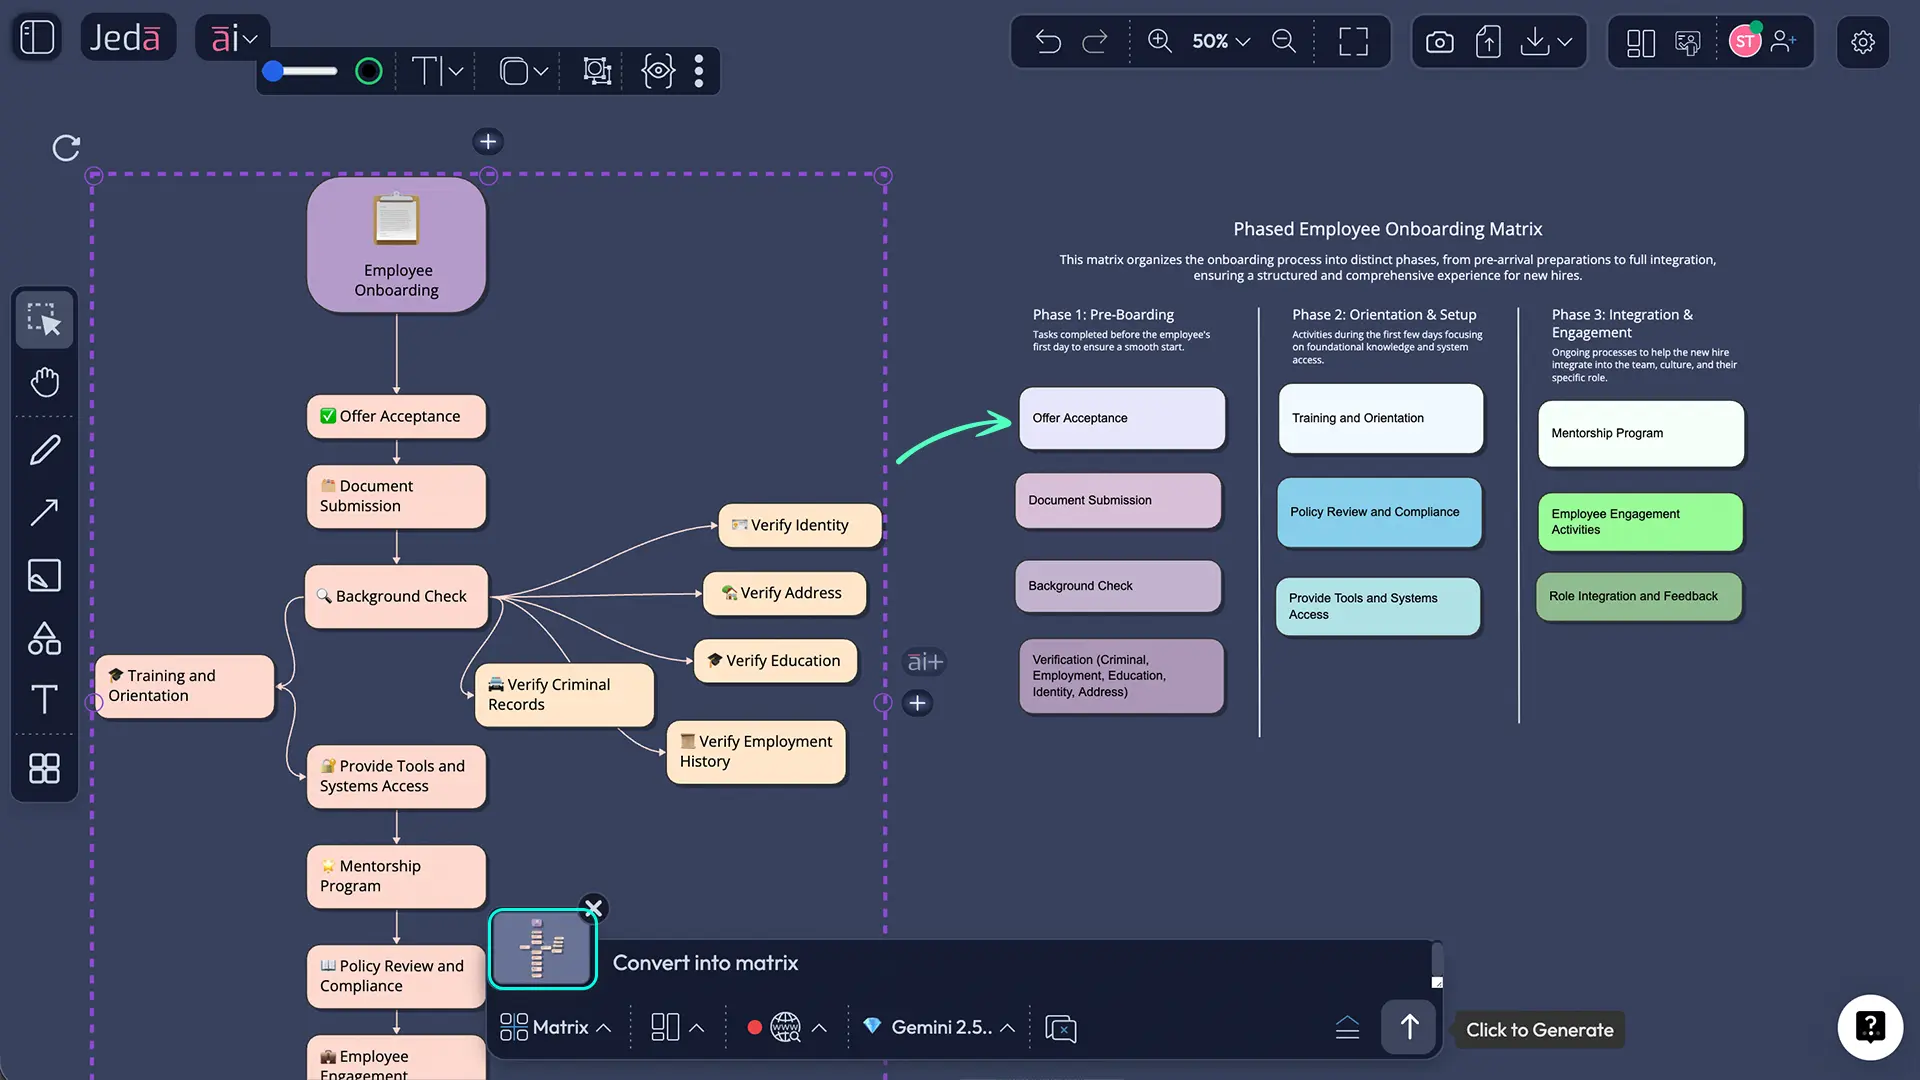Expand the Matrix output type dropdown
The width and height of the screenshot is (1920, 1080).
pyautogui.click(x=555, y=1027)
